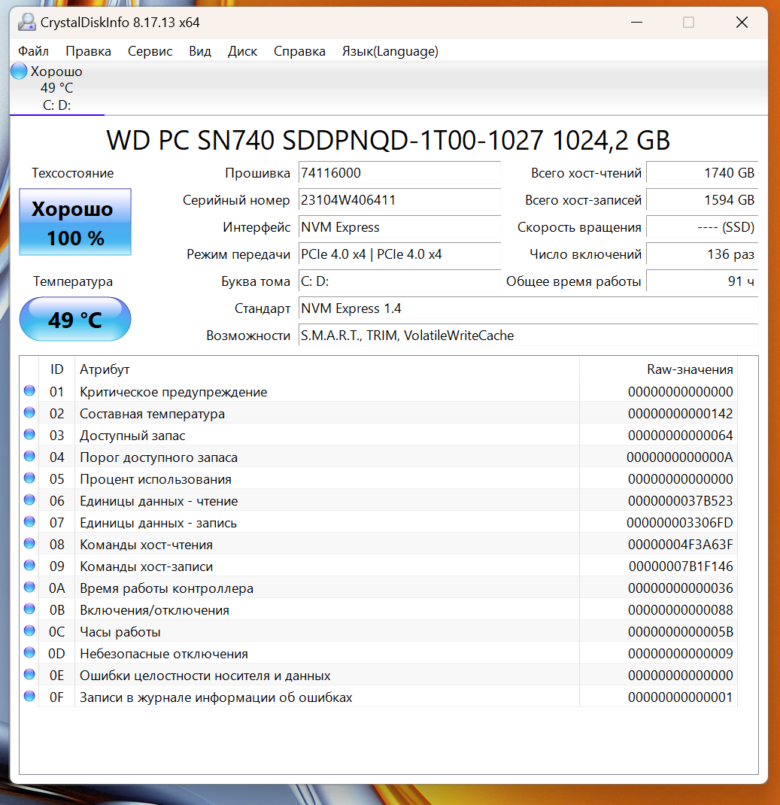Select the Ошибки целостности носителя и данных row

click(x=378, y=676)
